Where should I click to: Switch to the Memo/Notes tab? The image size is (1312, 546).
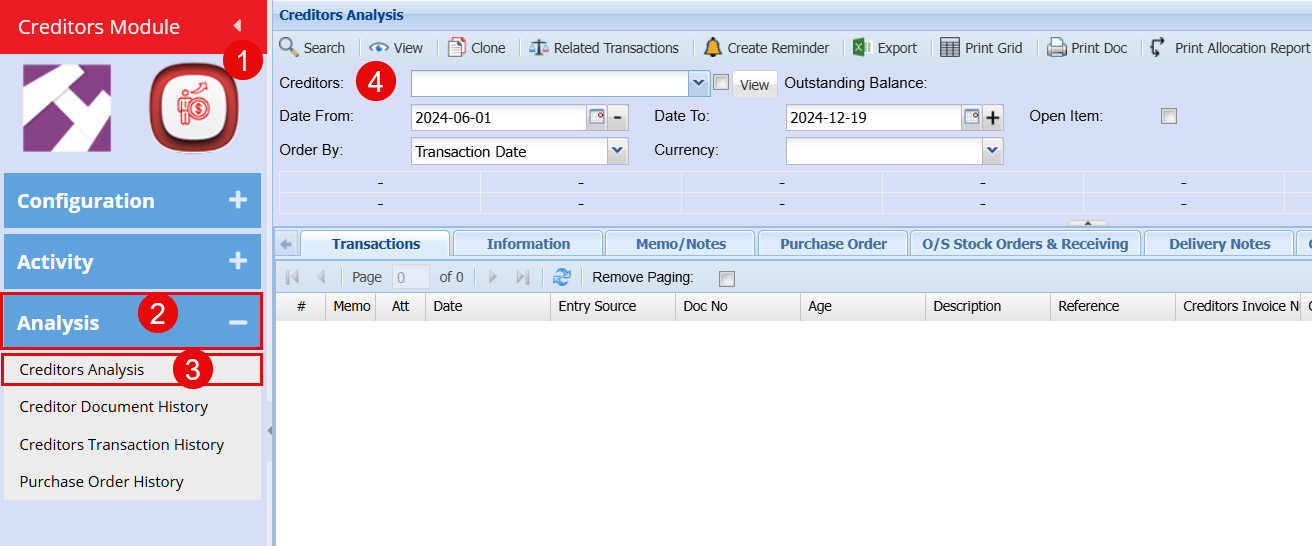coord(681,244)
